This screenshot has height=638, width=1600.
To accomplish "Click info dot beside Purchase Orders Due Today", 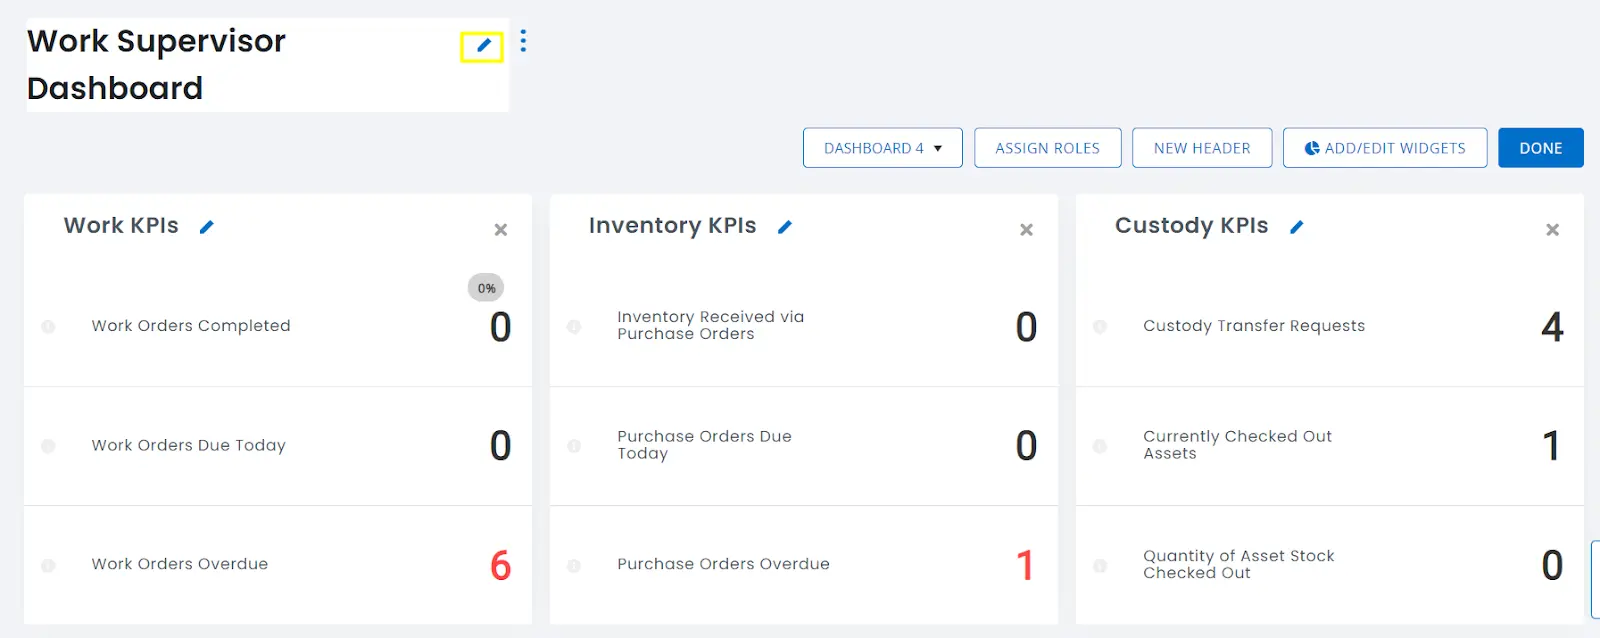I will [574, 446].
